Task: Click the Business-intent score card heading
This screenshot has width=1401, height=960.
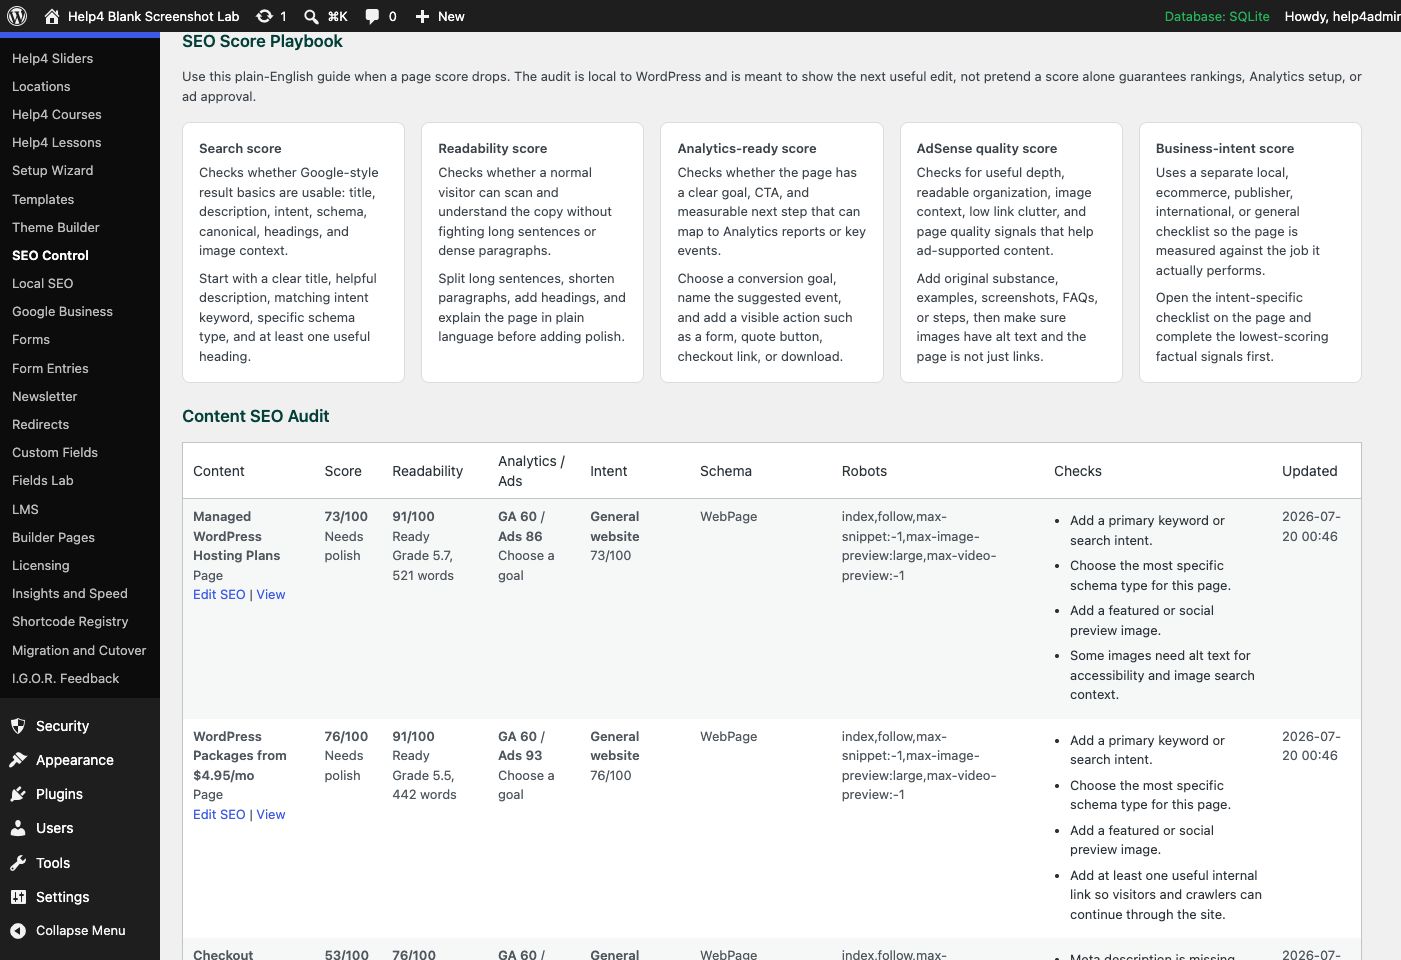Action: point(1225,148)
